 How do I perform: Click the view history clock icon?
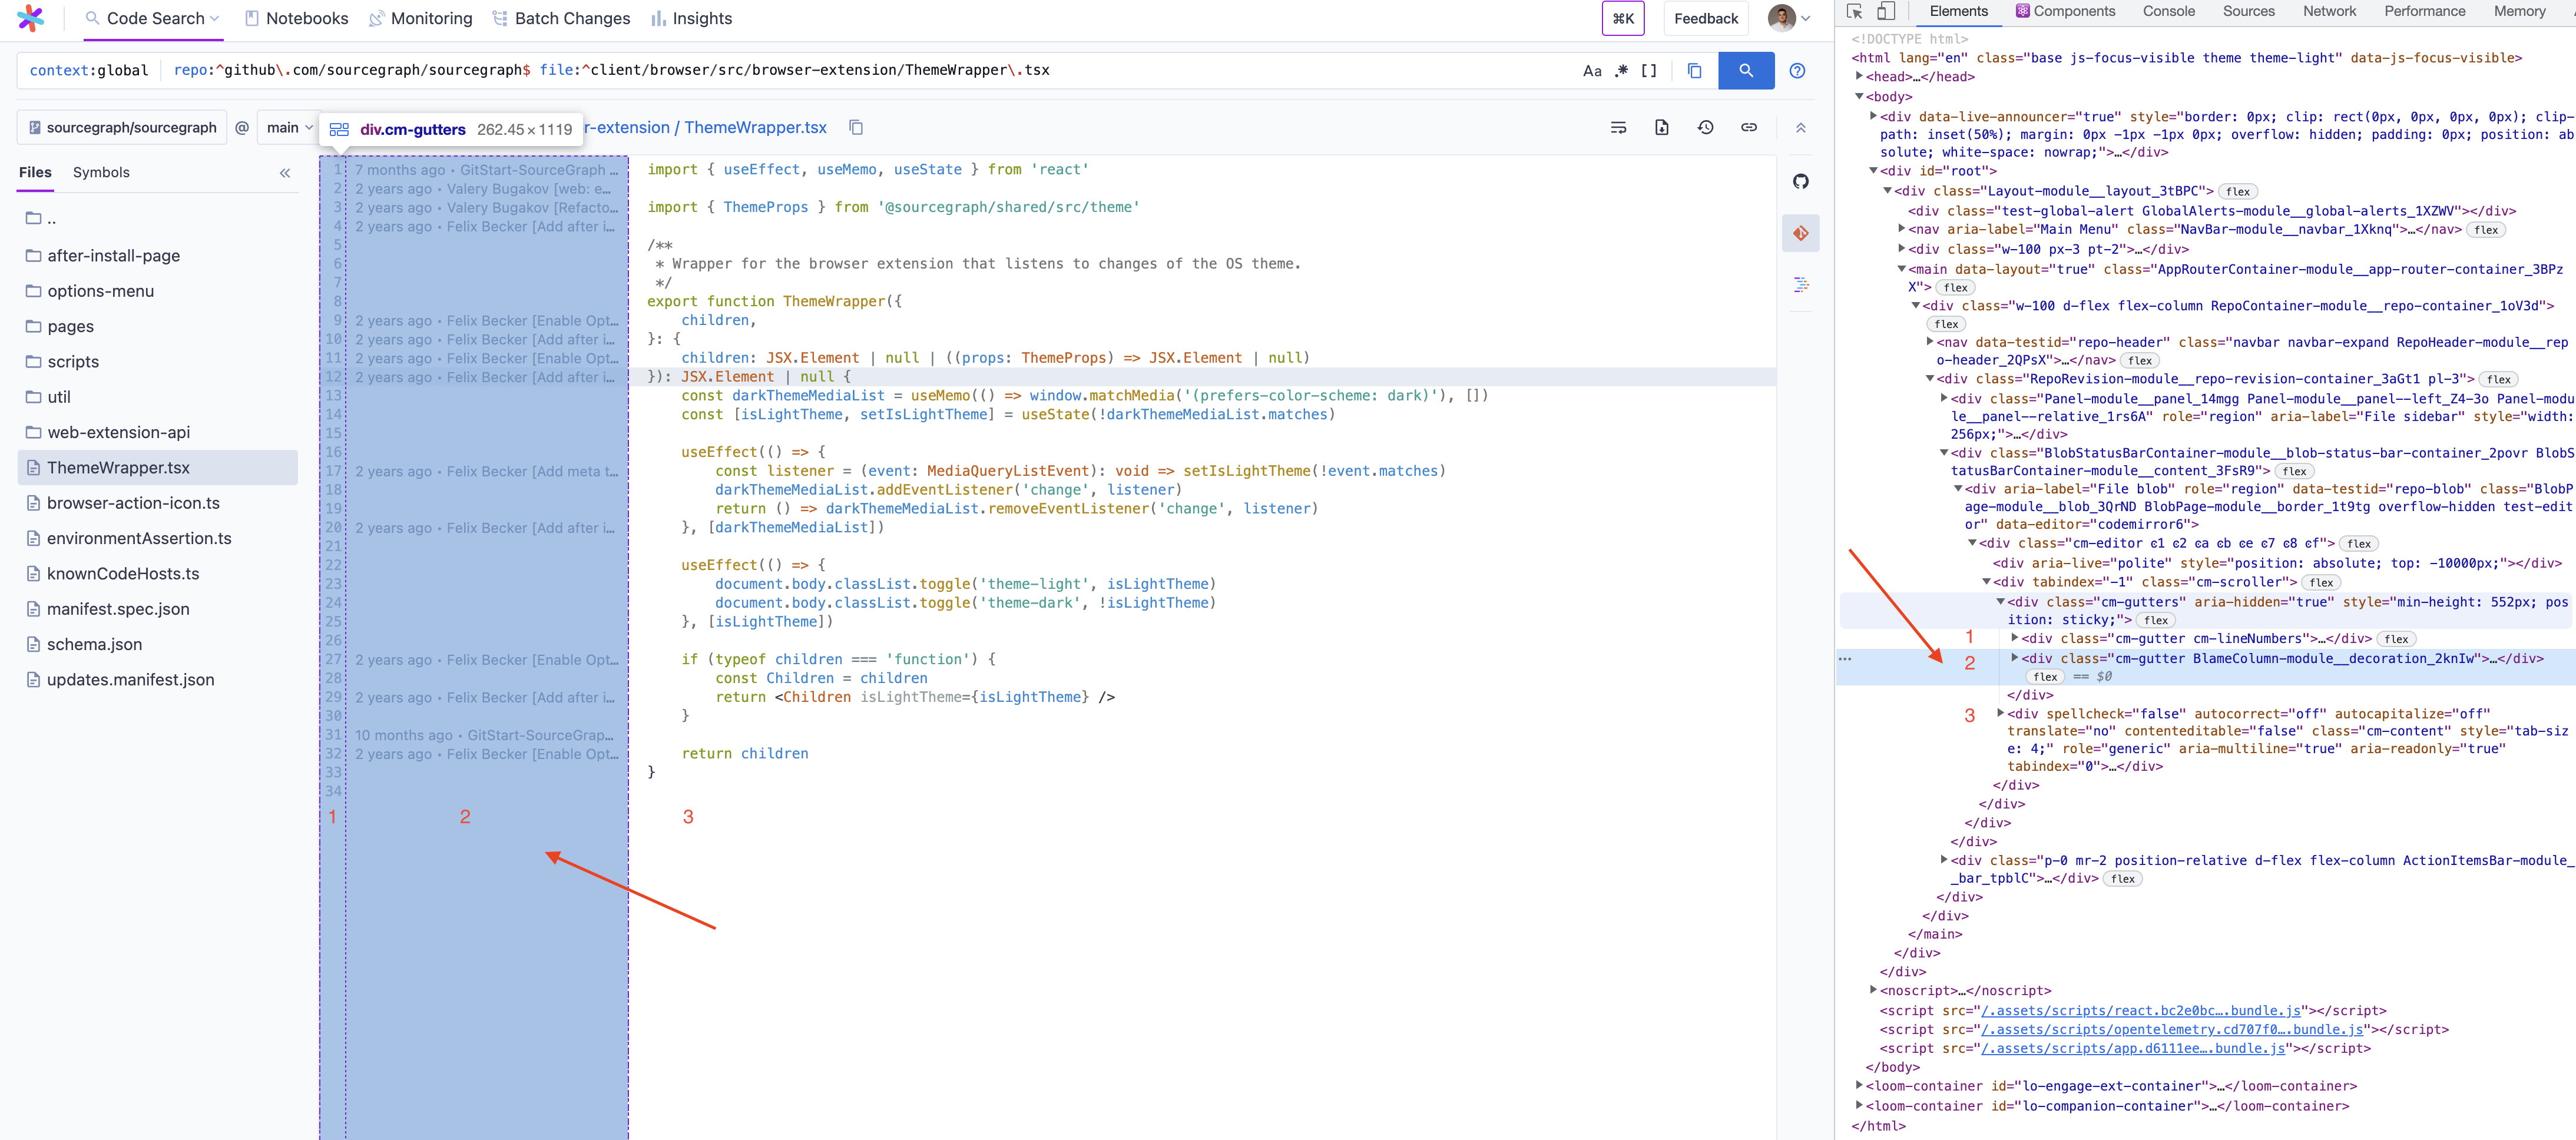1705,127
